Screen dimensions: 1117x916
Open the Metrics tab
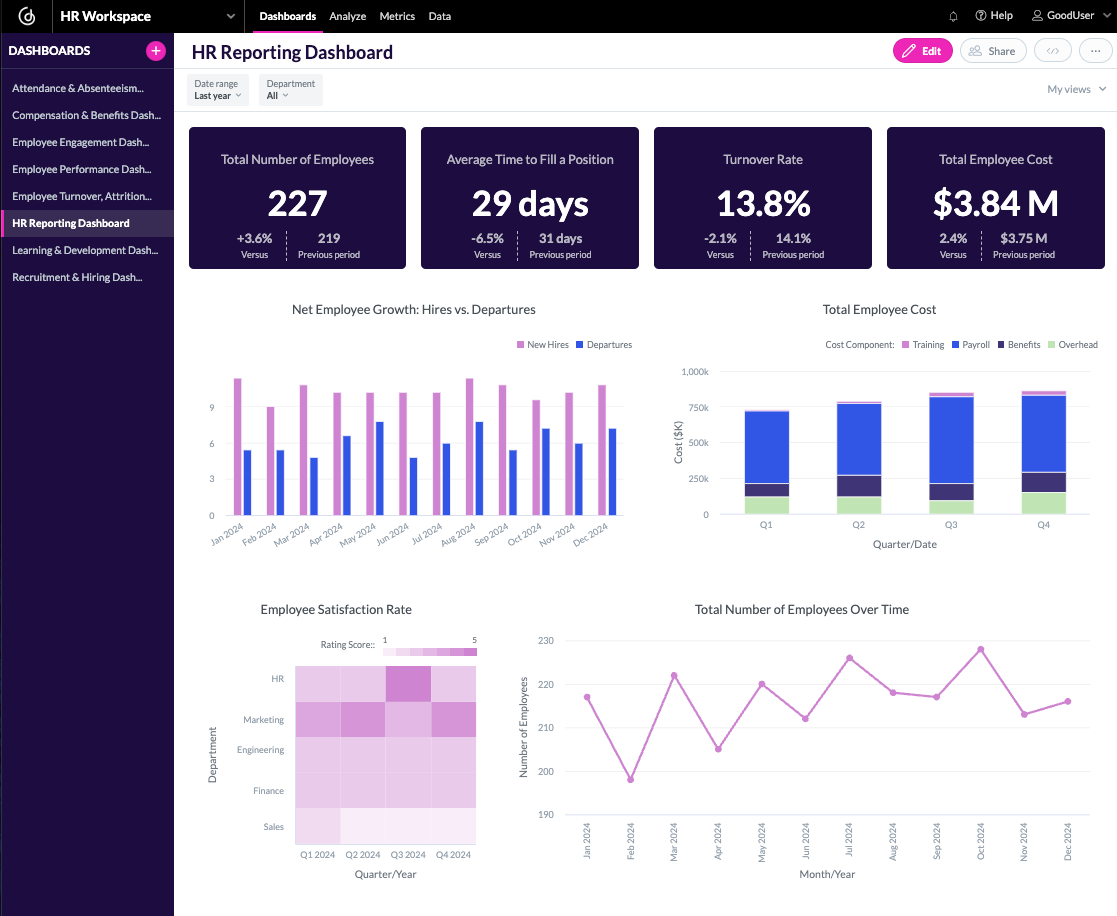(x=397, y=16)
